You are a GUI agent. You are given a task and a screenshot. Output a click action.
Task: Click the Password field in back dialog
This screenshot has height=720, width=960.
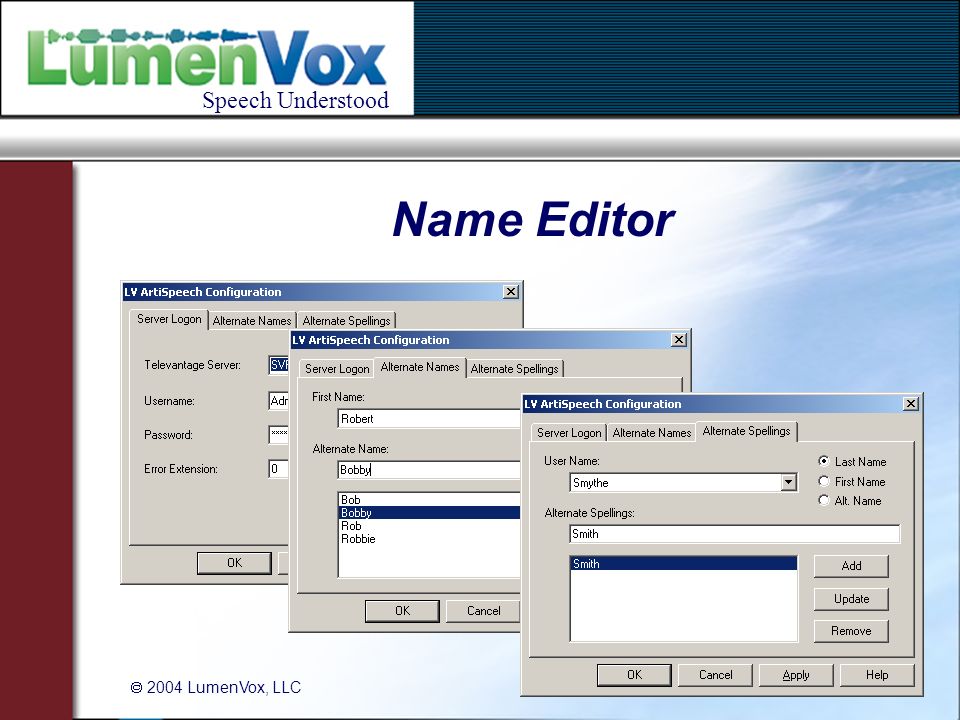tap(279, 435)
